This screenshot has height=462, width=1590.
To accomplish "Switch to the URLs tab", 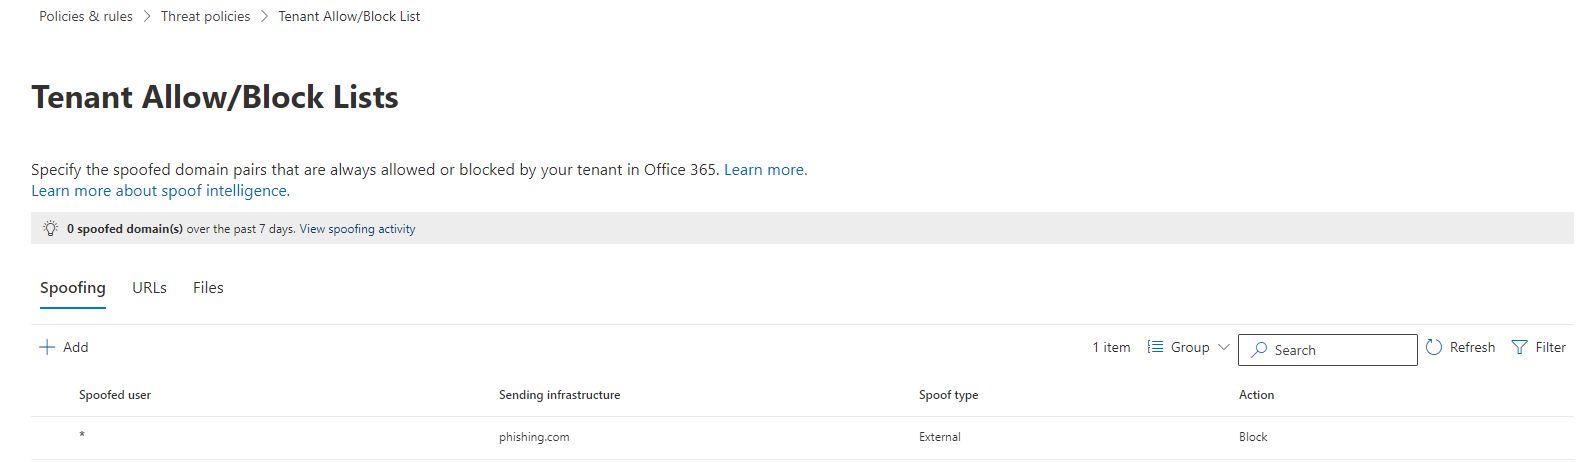I will tap(149, 288).
